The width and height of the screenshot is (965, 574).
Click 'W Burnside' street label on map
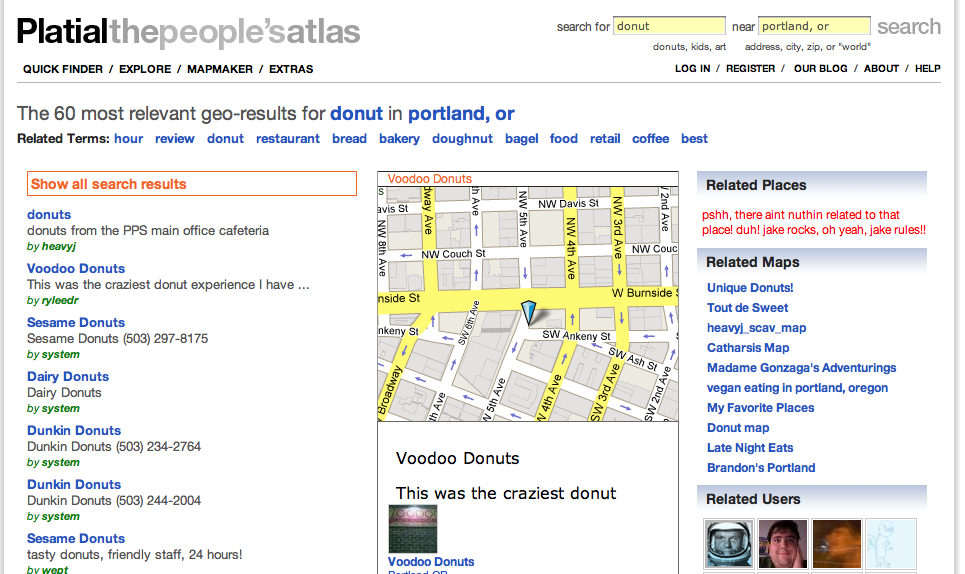tap(644, 293)
